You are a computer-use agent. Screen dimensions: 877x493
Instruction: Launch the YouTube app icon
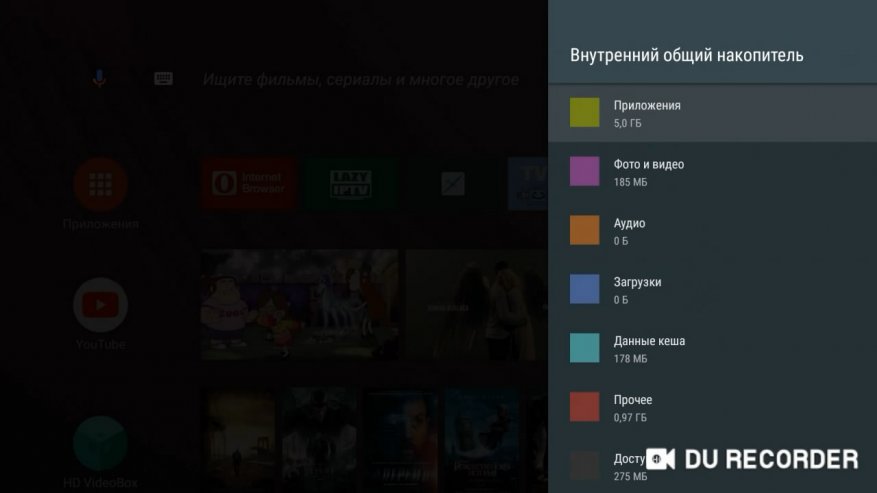101,305
